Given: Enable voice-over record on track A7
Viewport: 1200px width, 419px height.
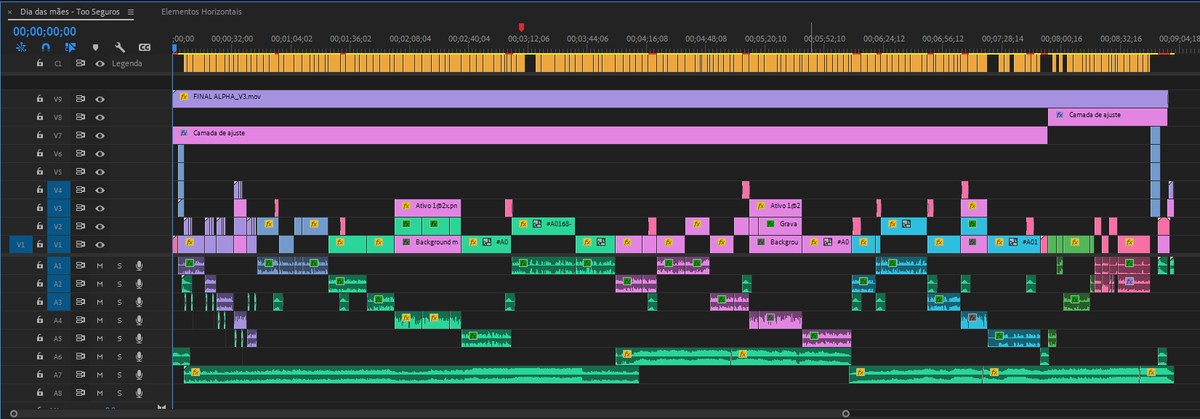Looking at the screenshot, I should (139, 375).
